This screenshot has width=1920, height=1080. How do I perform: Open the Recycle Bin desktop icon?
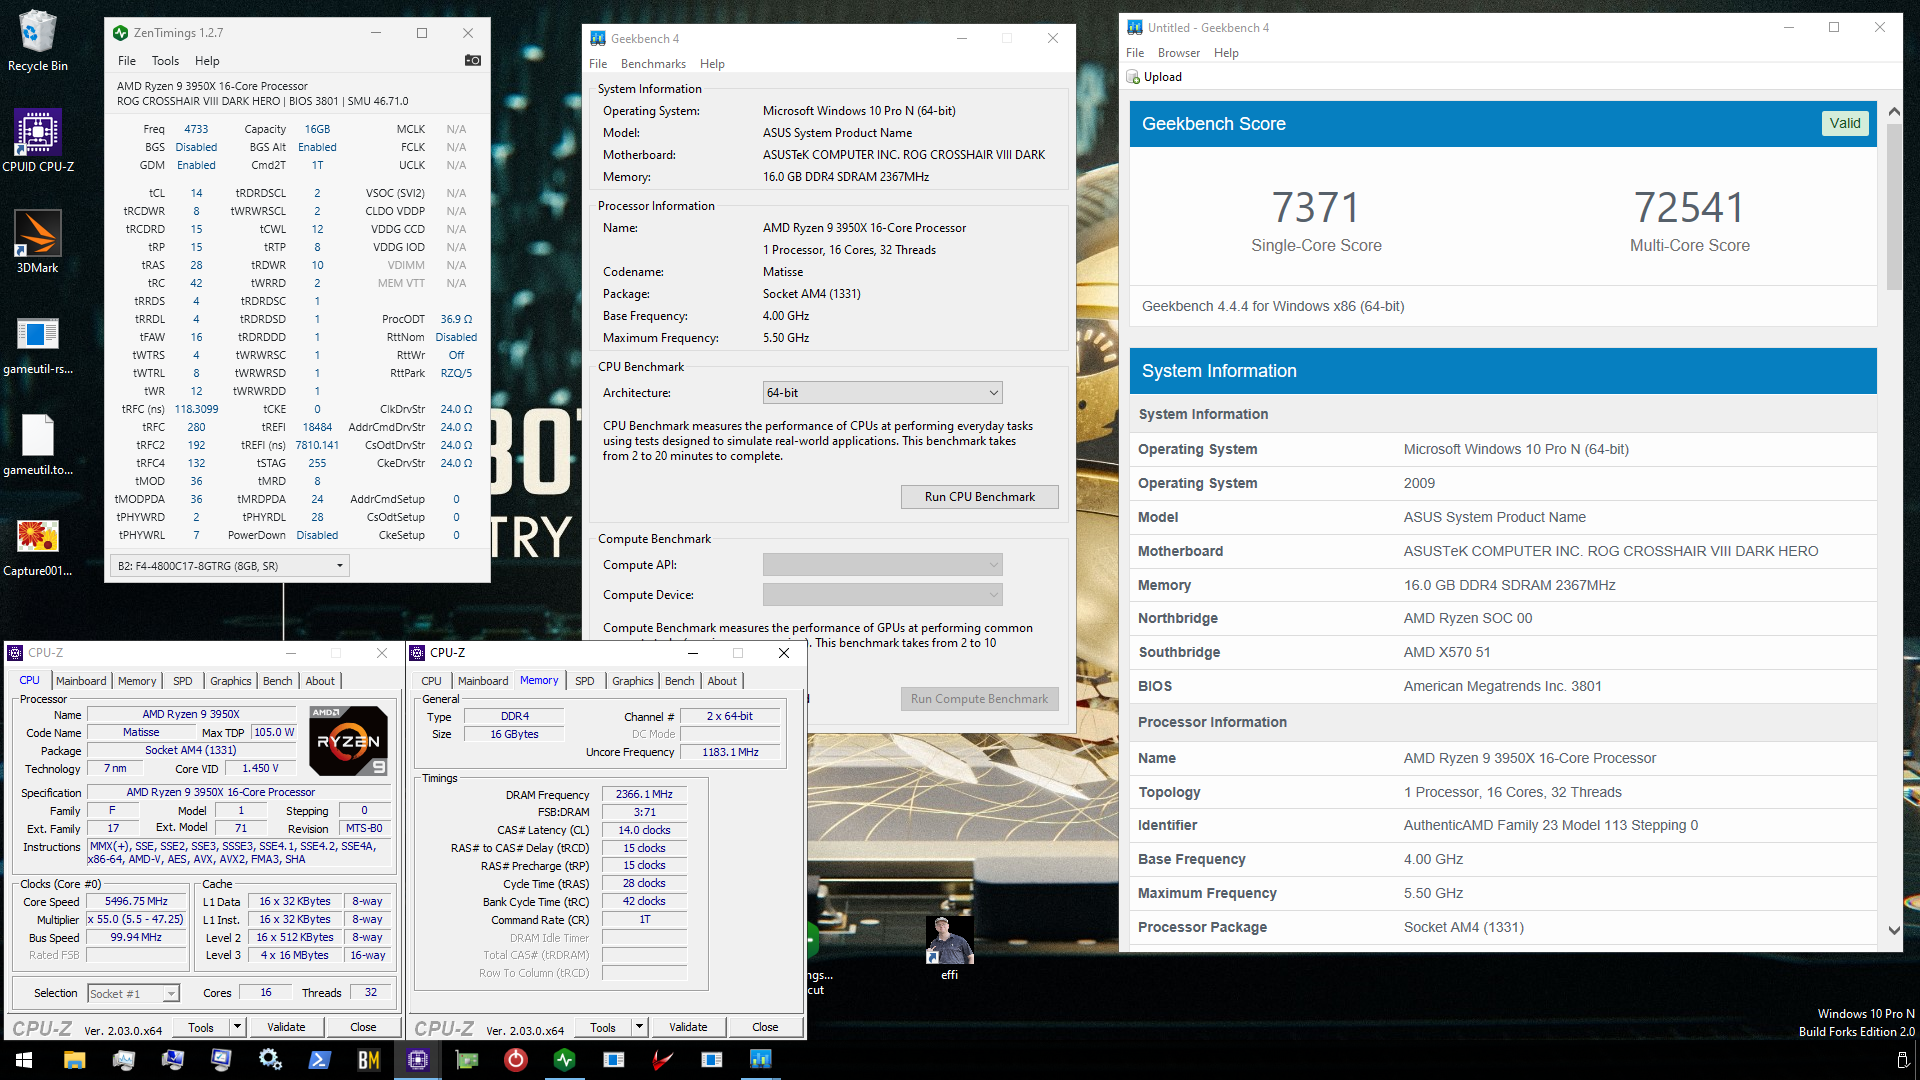(37, 40)
